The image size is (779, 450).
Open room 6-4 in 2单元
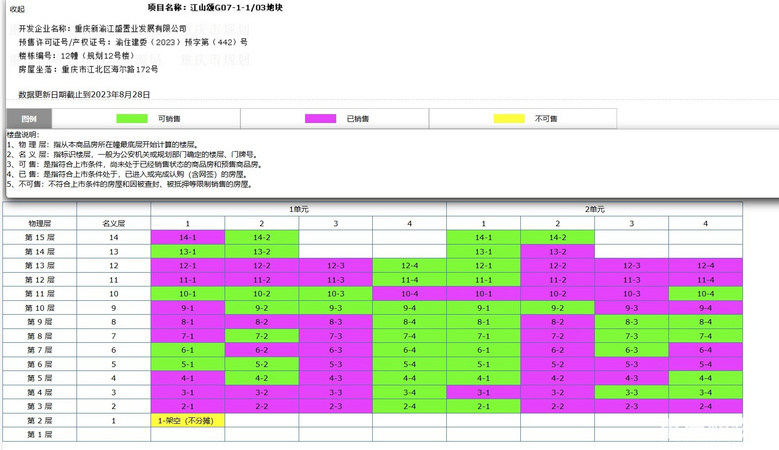pos(705,350)
